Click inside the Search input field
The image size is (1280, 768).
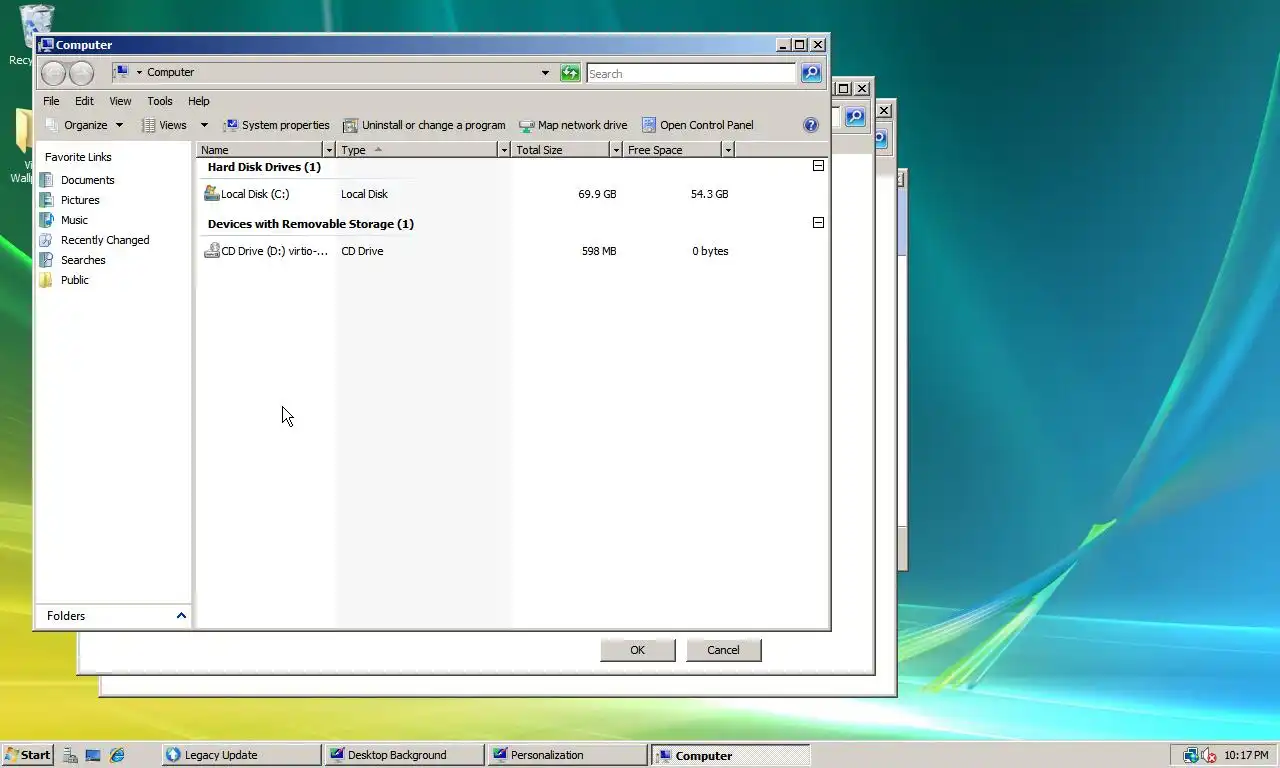pyautogui.click(x=691, y=73)
